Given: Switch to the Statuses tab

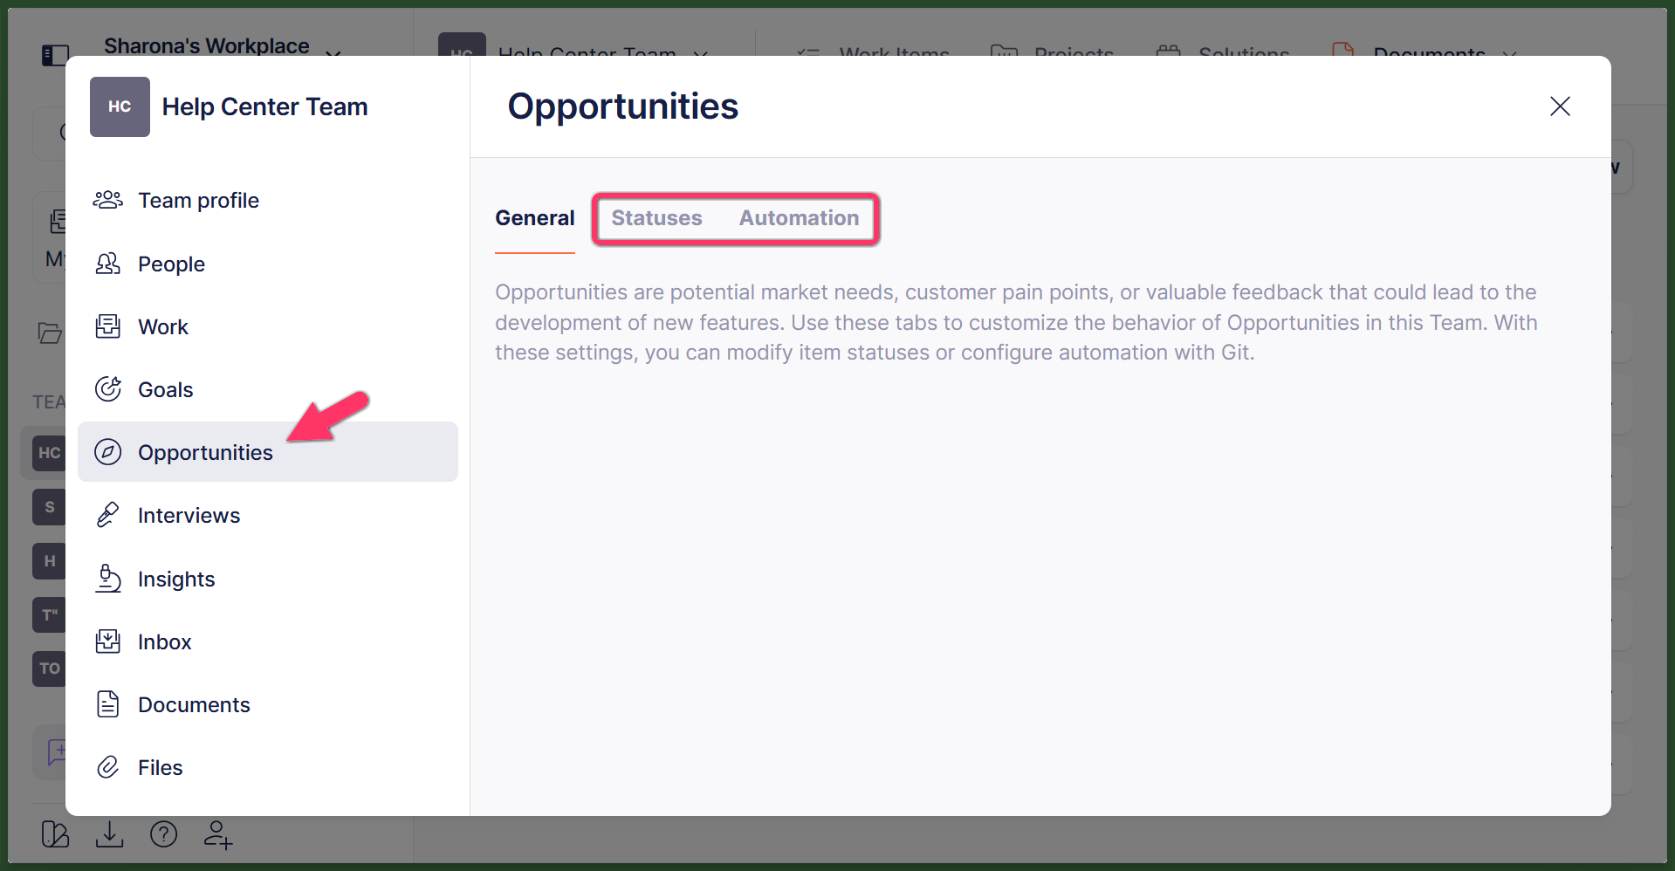Looking at the screenshot, I should click(x=657, y=218).
